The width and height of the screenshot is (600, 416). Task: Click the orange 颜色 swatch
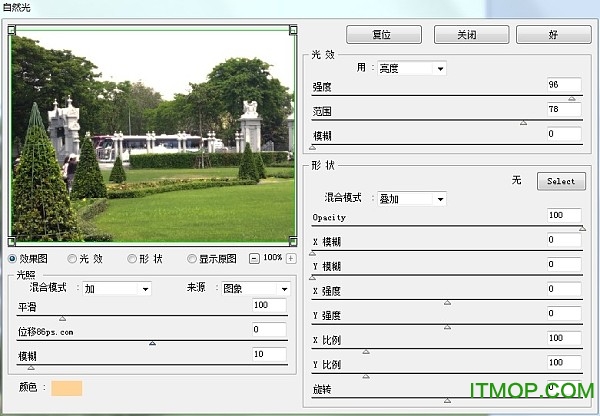(x=66, y=388)
